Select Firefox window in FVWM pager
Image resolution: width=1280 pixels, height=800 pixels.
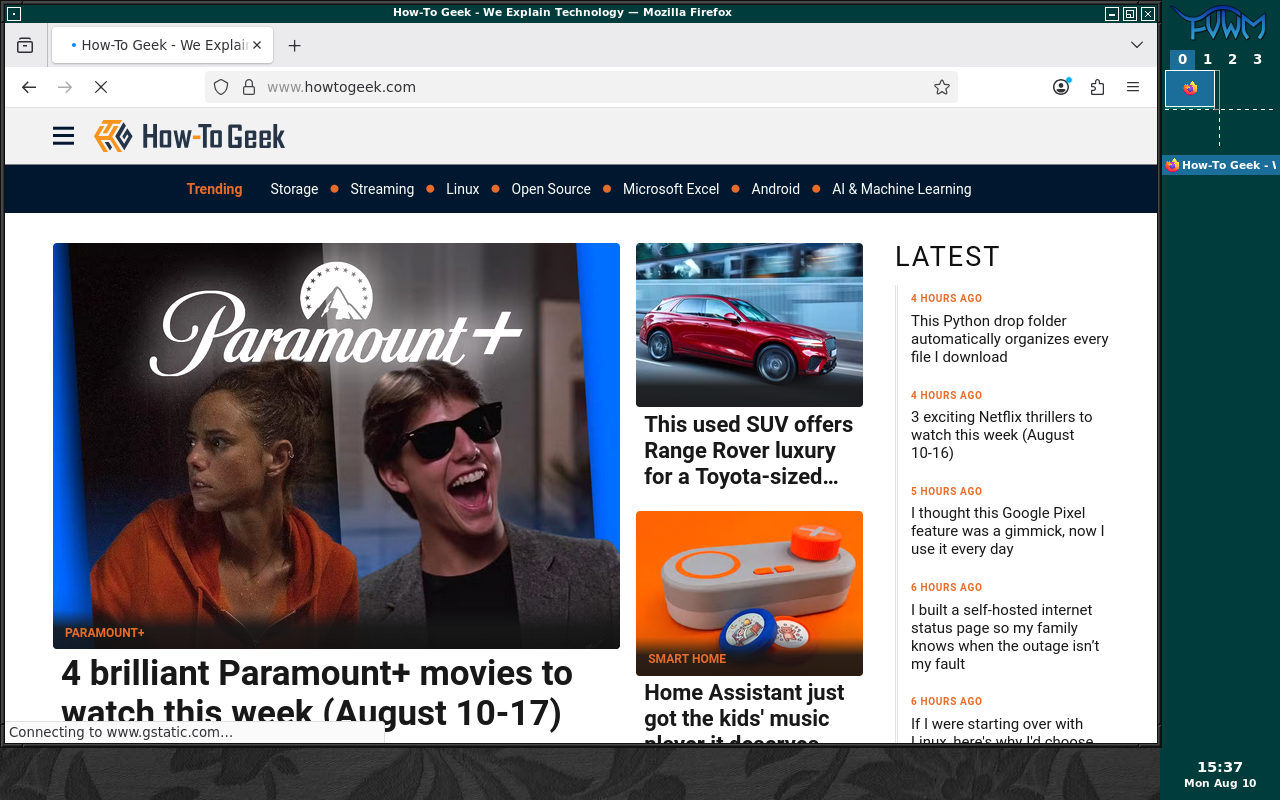pyautogui.click(x=1190, y=89)
